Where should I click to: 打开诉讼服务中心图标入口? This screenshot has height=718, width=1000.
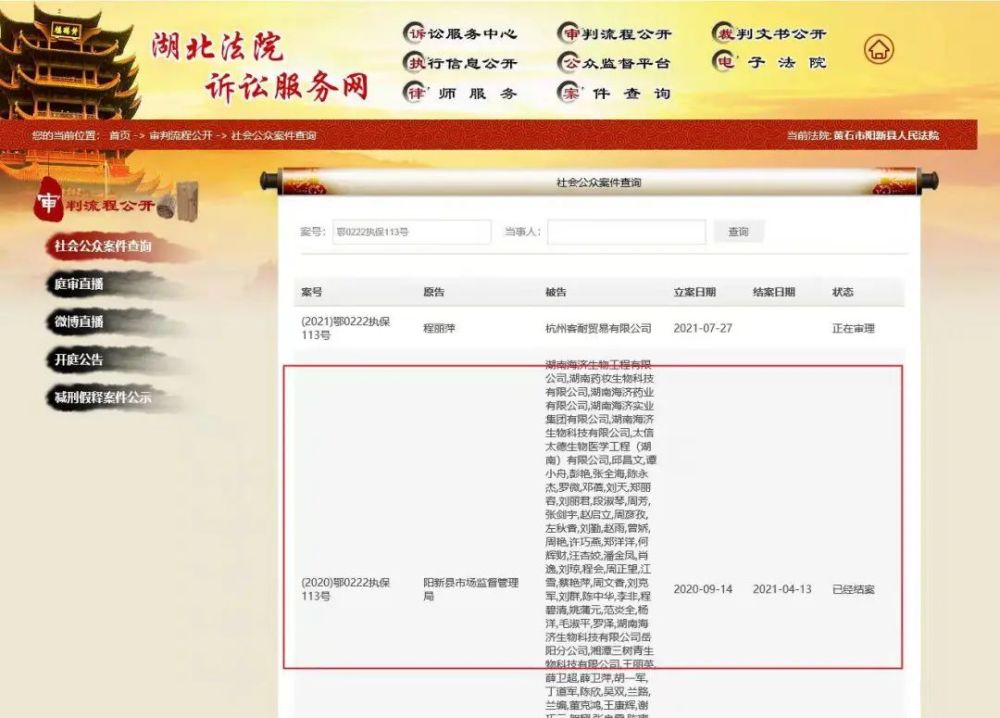point(459,33)
